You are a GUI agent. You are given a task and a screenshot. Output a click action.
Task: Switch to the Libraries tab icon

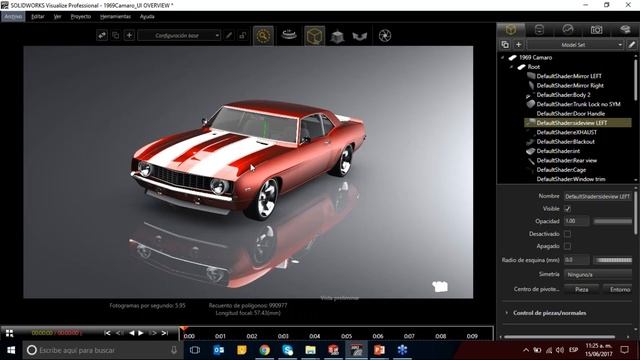coord(625,29)
